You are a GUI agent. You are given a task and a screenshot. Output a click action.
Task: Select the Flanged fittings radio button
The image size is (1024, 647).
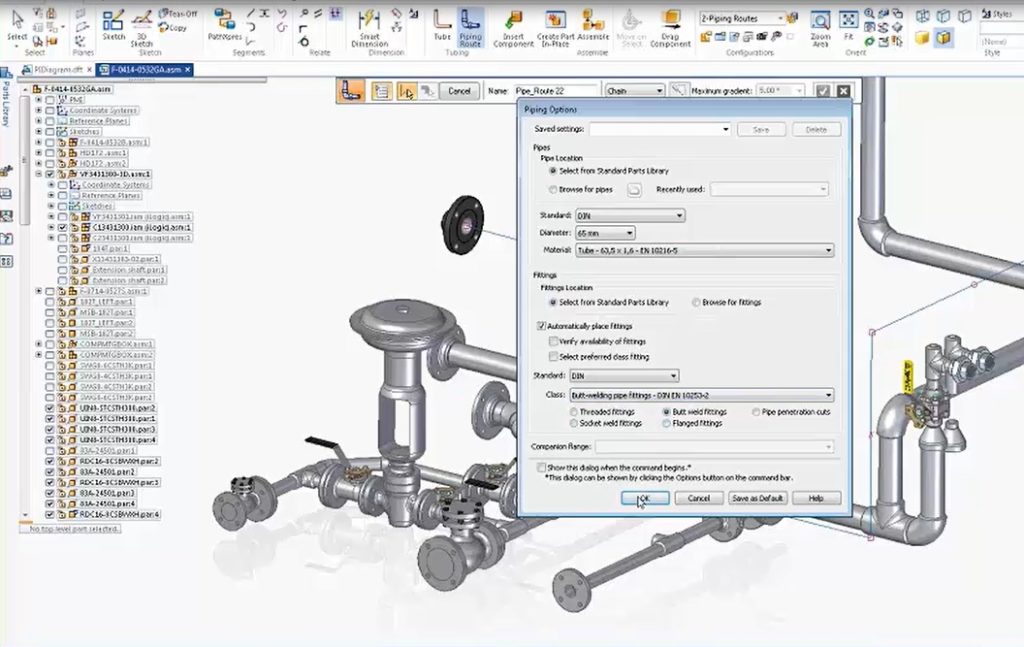665,423
